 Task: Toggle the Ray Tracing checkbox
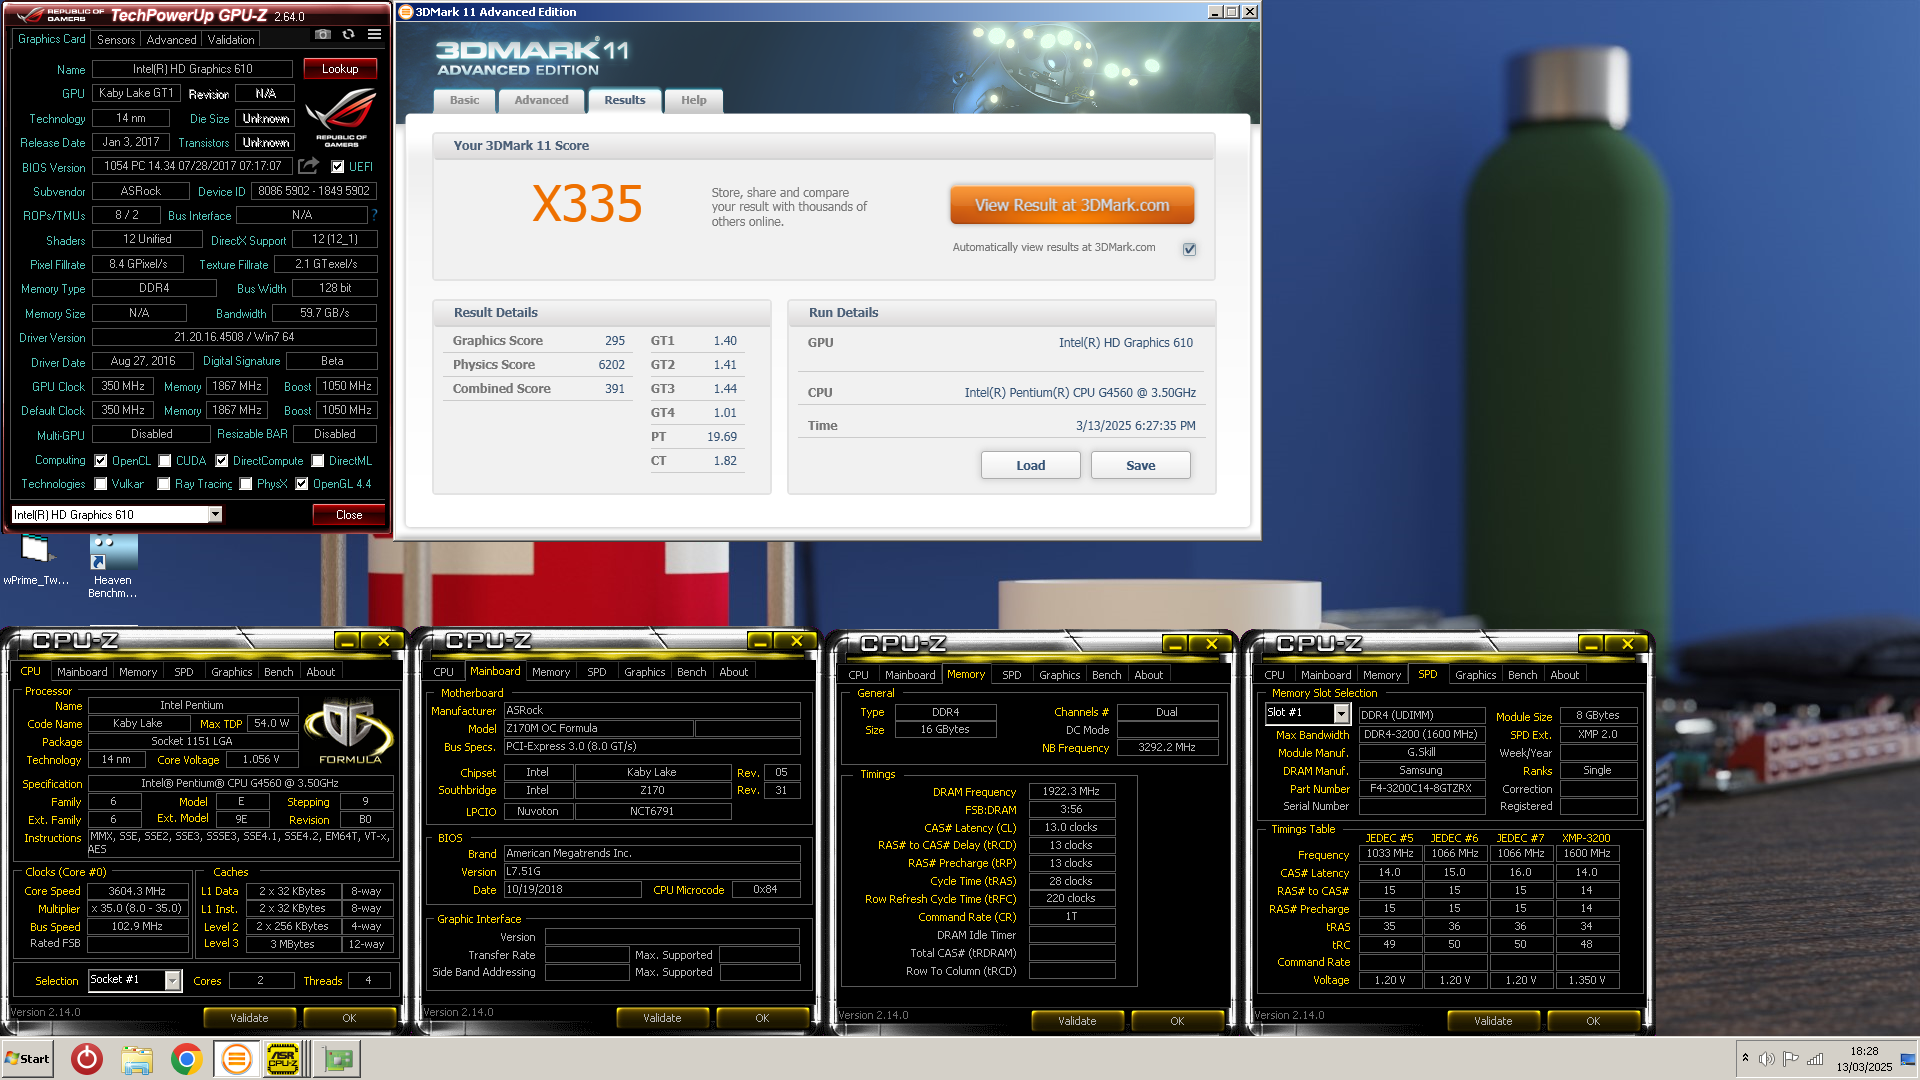(163, 484)
